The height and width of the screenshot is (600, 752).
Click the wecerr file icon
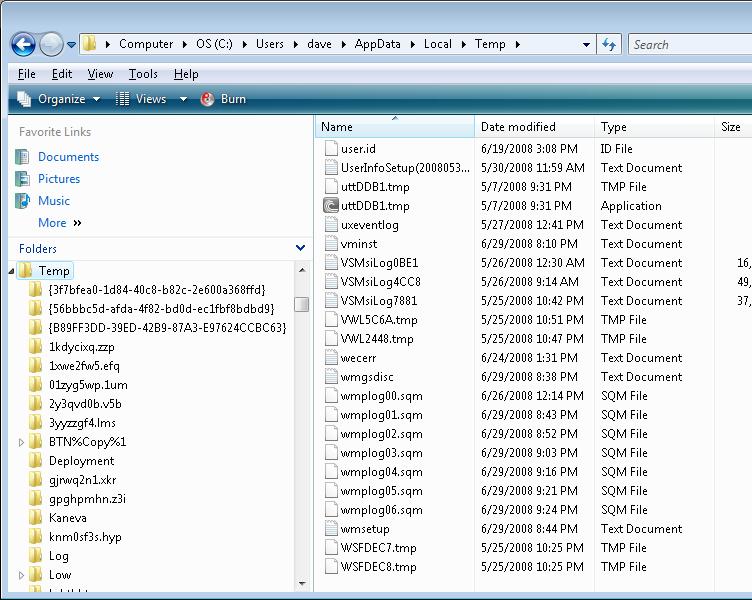(331, 357)
